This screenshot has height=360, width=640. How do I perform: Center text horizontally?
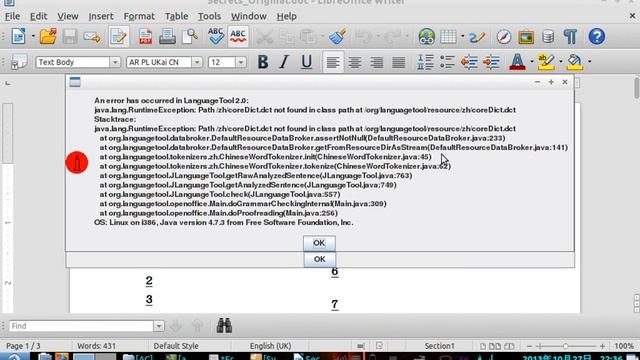(355, 62)
